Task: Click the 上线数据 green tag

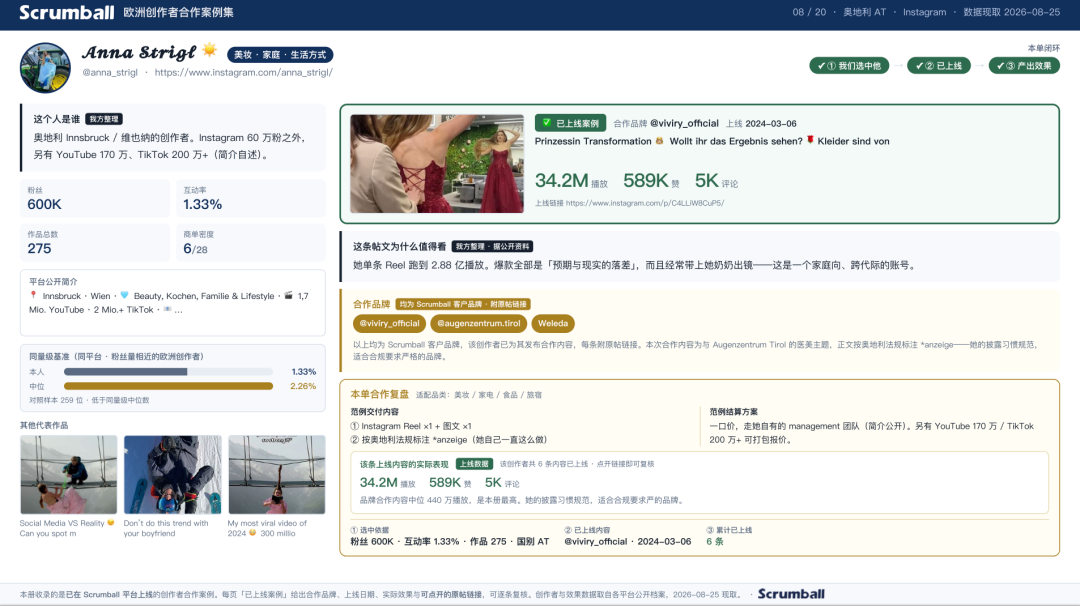Action: [475, 464]
